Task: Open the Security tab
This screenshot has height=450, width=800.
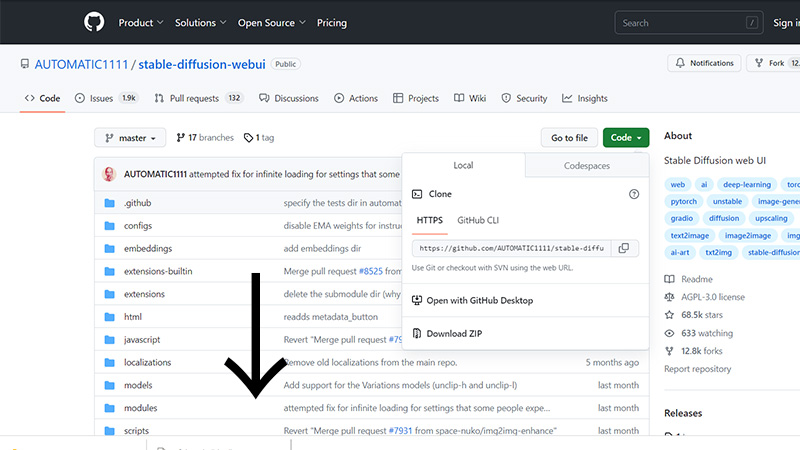Action: (524, 98)
